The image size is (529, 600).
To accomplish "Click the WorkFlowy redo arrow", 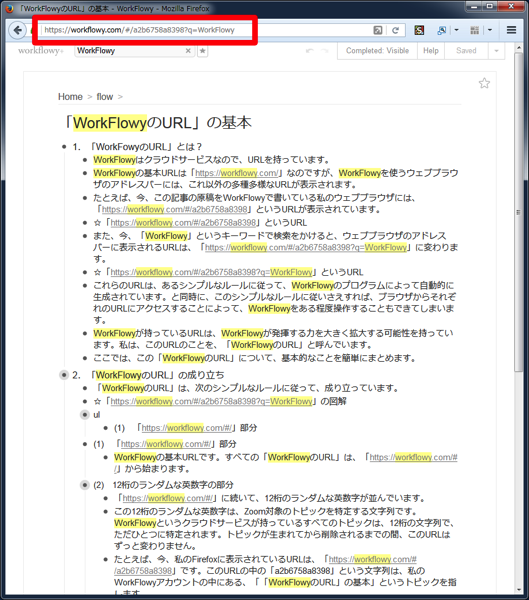I will point(324,51).
